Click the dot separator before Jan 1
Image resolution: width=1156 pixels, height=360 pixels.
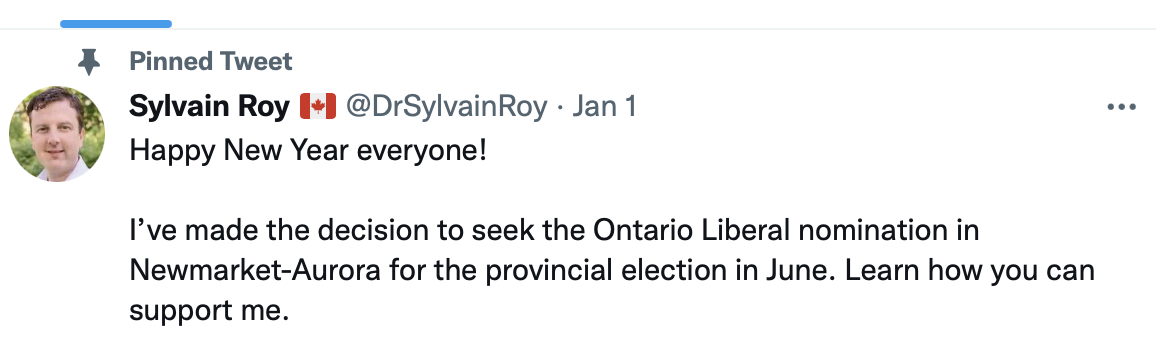coord(560,108)
